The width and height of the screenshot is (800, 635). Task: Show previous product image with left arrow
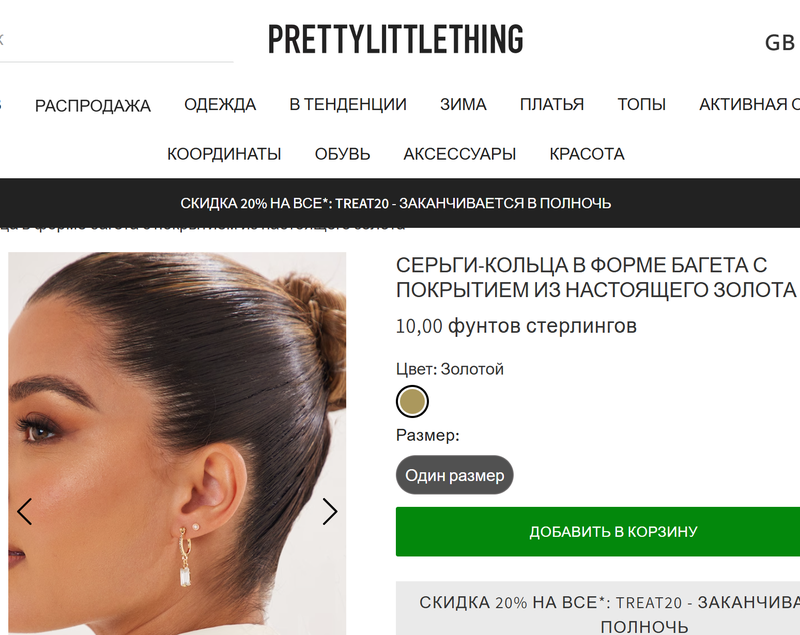click(x=24, y=512)
